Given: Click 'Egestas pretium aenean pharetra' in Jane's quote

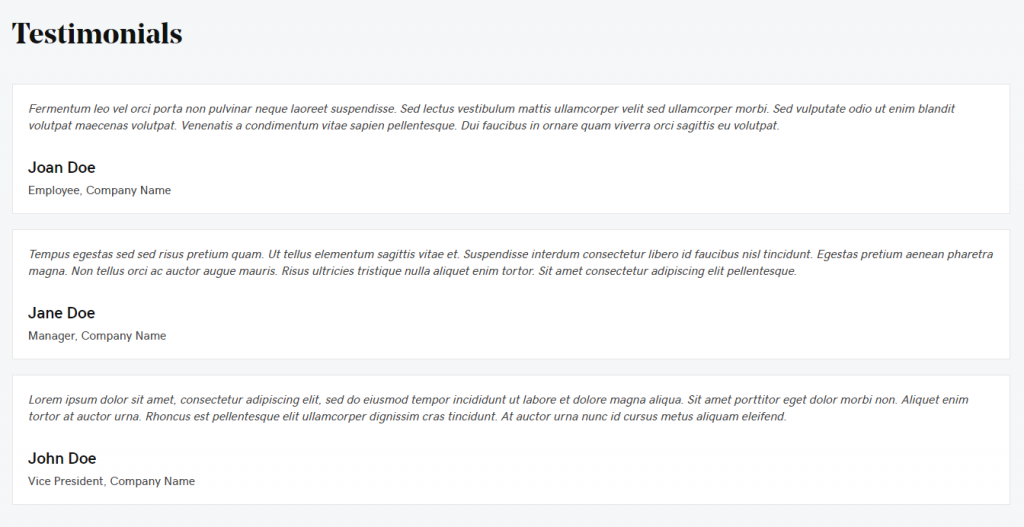Looking at the screenshot, I should pos(905,254).
